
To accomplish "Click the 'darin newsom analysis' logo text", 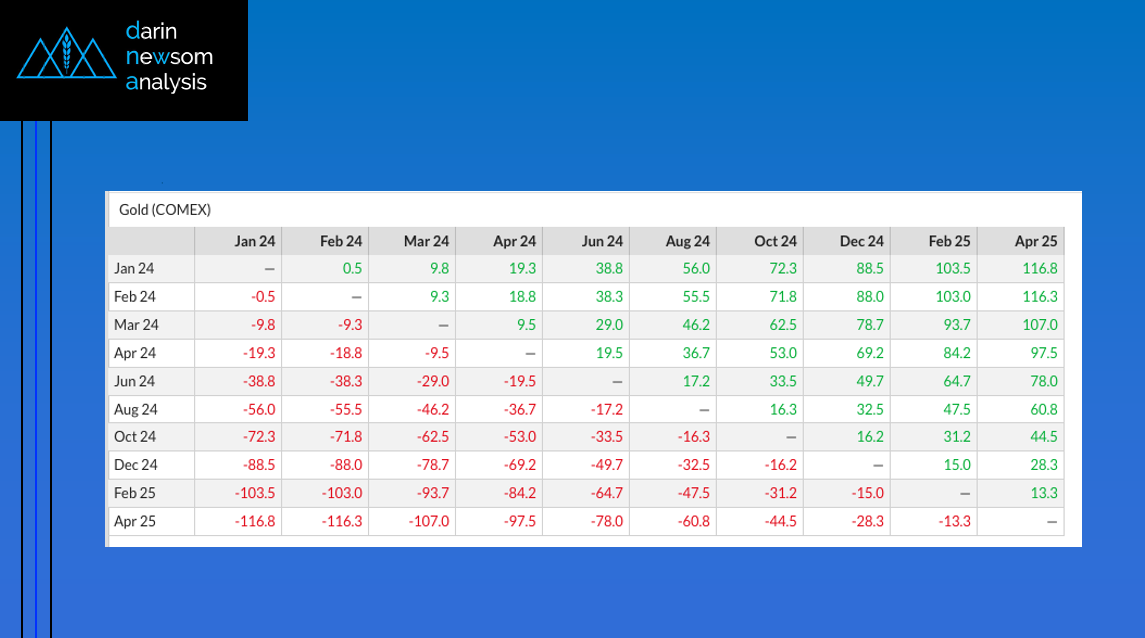I will click(169, 57).
